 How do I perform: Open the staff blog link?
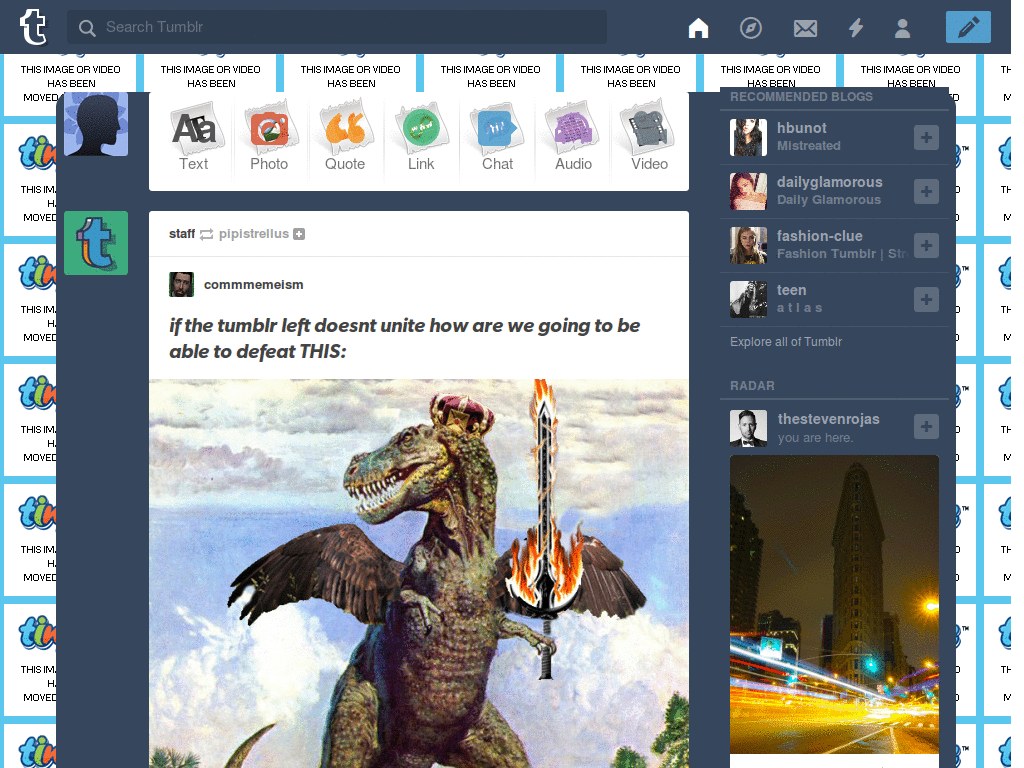[182, 234]
